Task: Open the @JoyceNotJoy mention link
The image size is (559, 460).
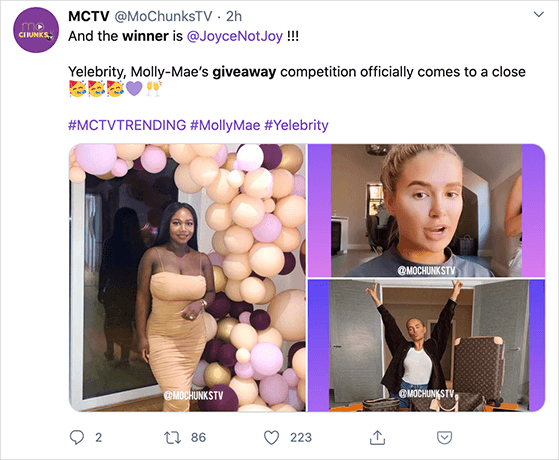Action: 235,36
